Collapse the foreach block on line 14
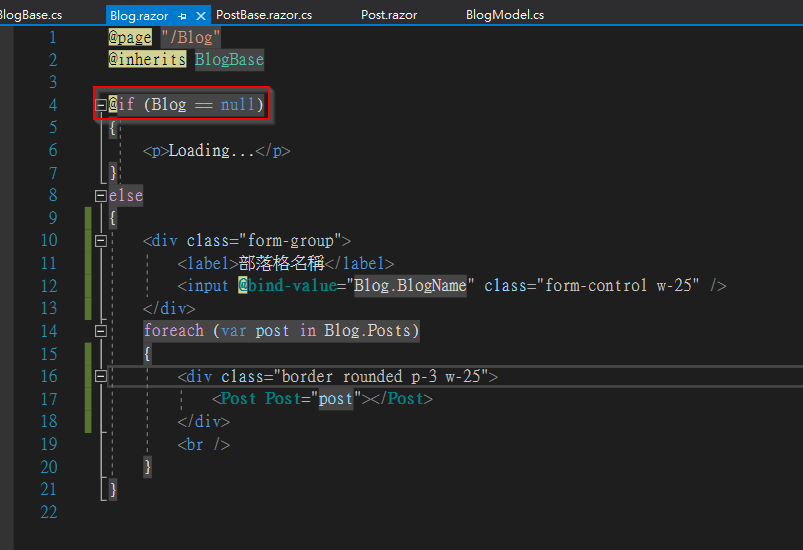 tap(101, 331)
